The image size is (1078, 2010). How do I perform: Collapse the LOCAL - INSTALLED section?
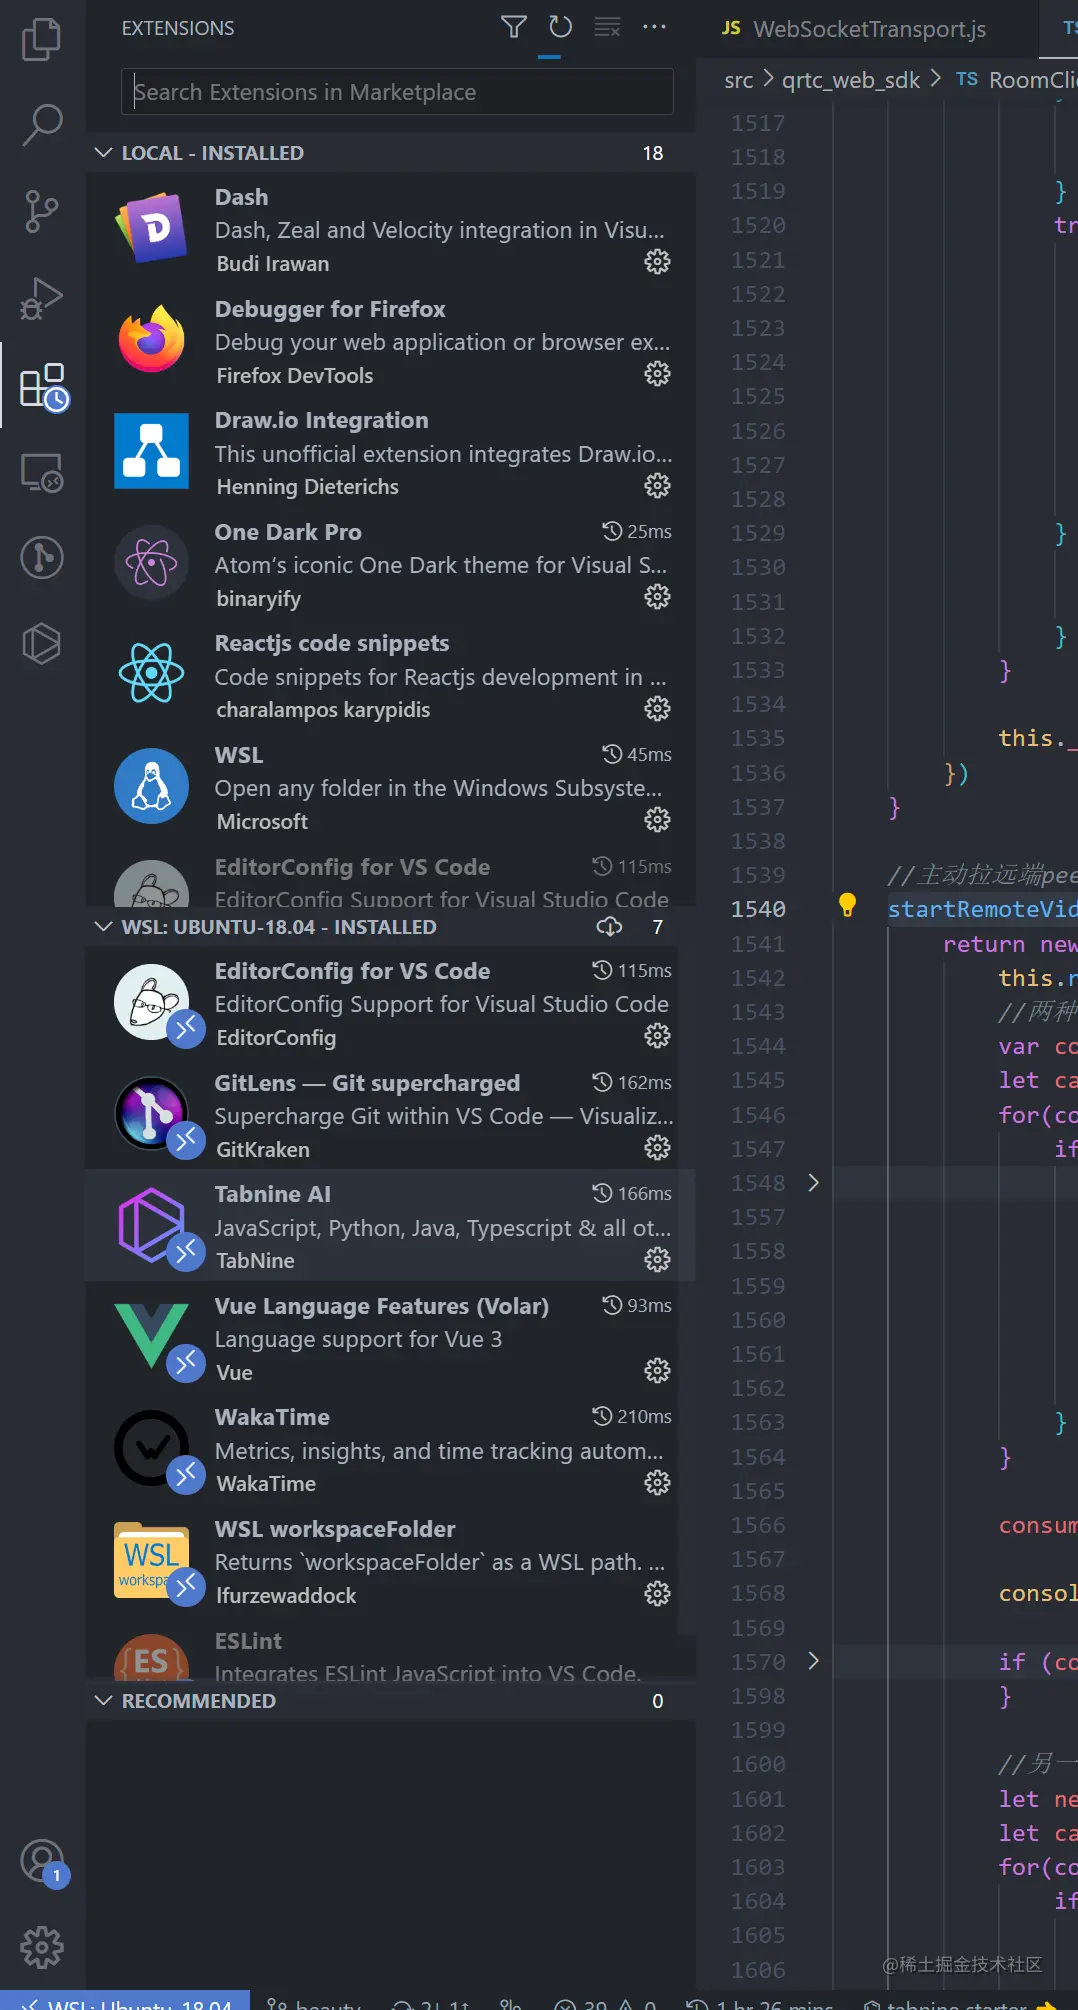point(103,153)
